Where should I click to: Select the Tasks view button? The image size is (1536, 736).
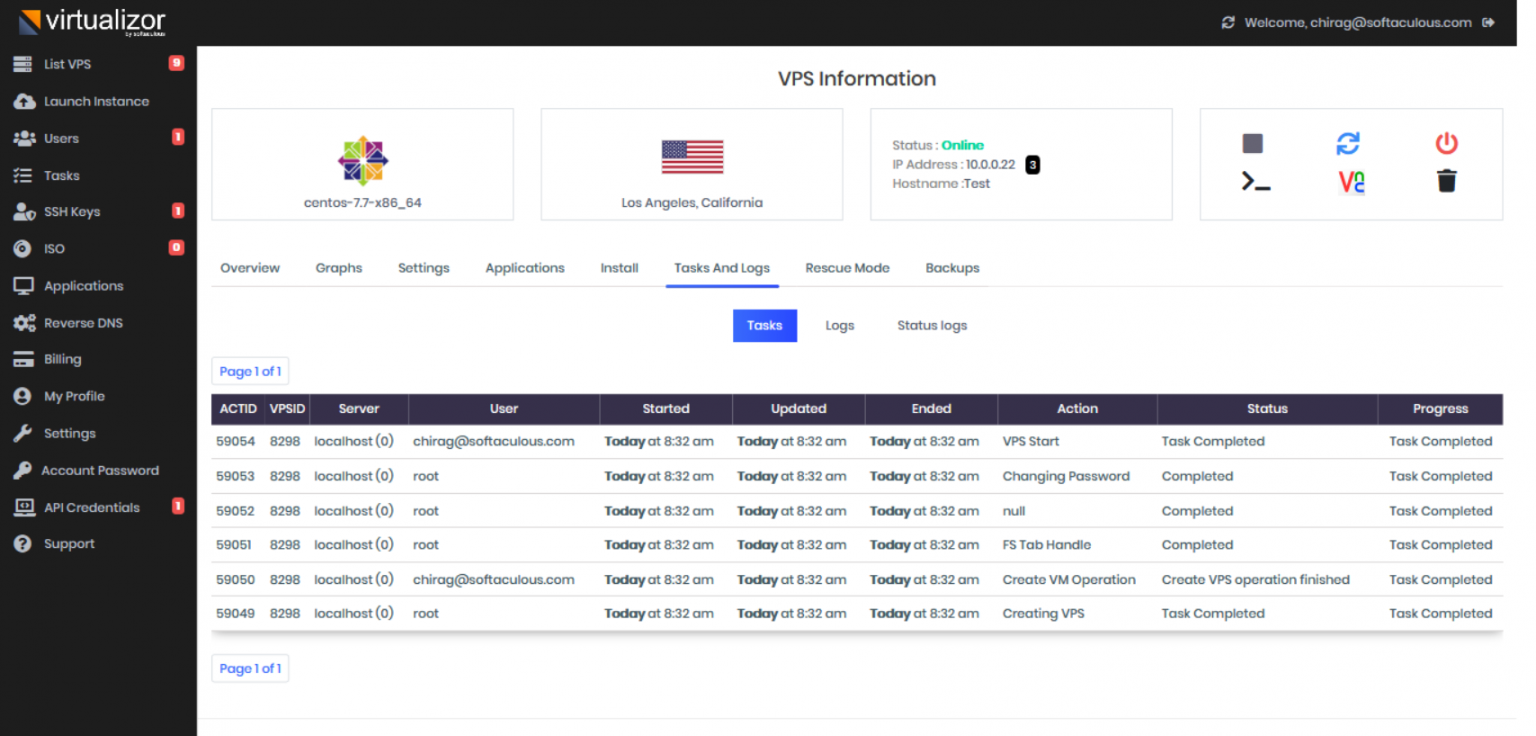click(x=765, y=325)
